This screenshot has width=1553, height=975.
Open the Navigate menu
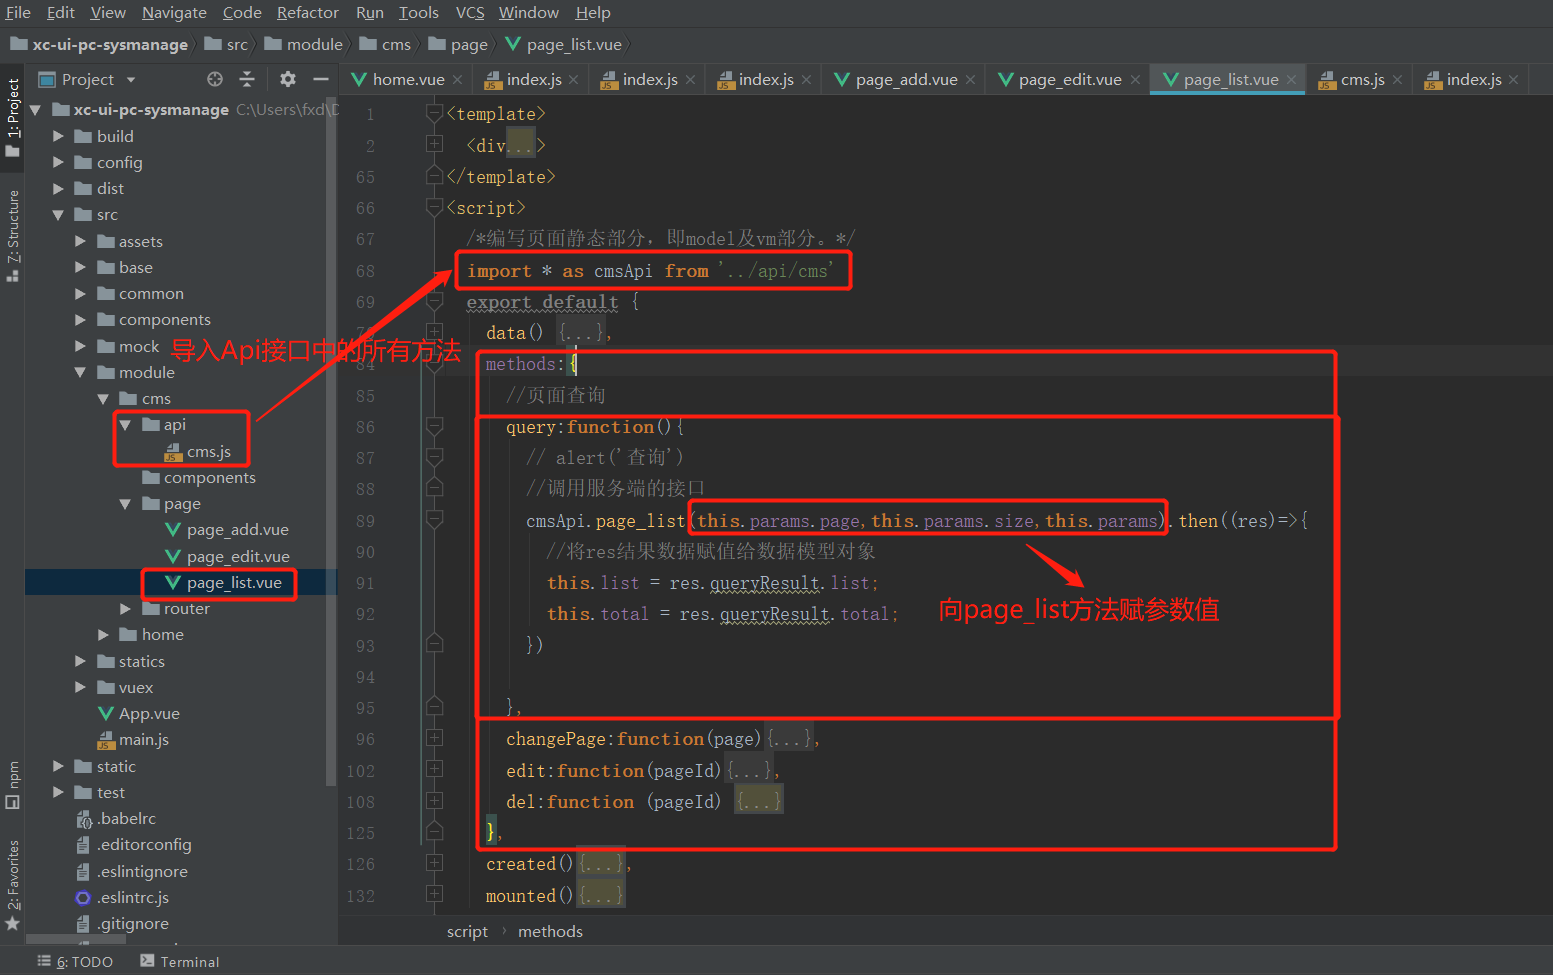(x=174, y=12)
